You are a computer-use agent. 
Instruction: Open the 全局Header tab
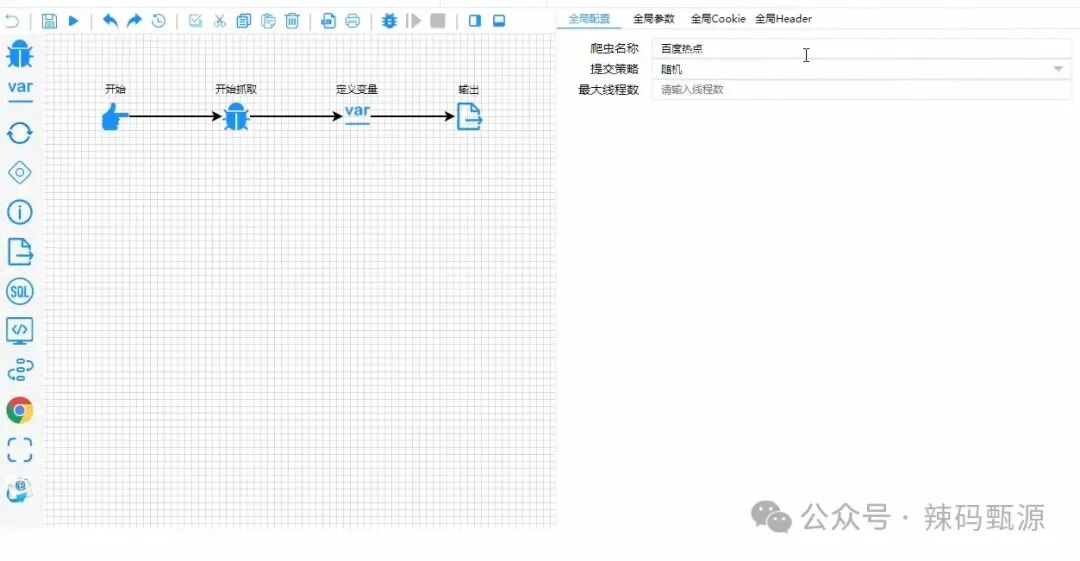[783, 19]
